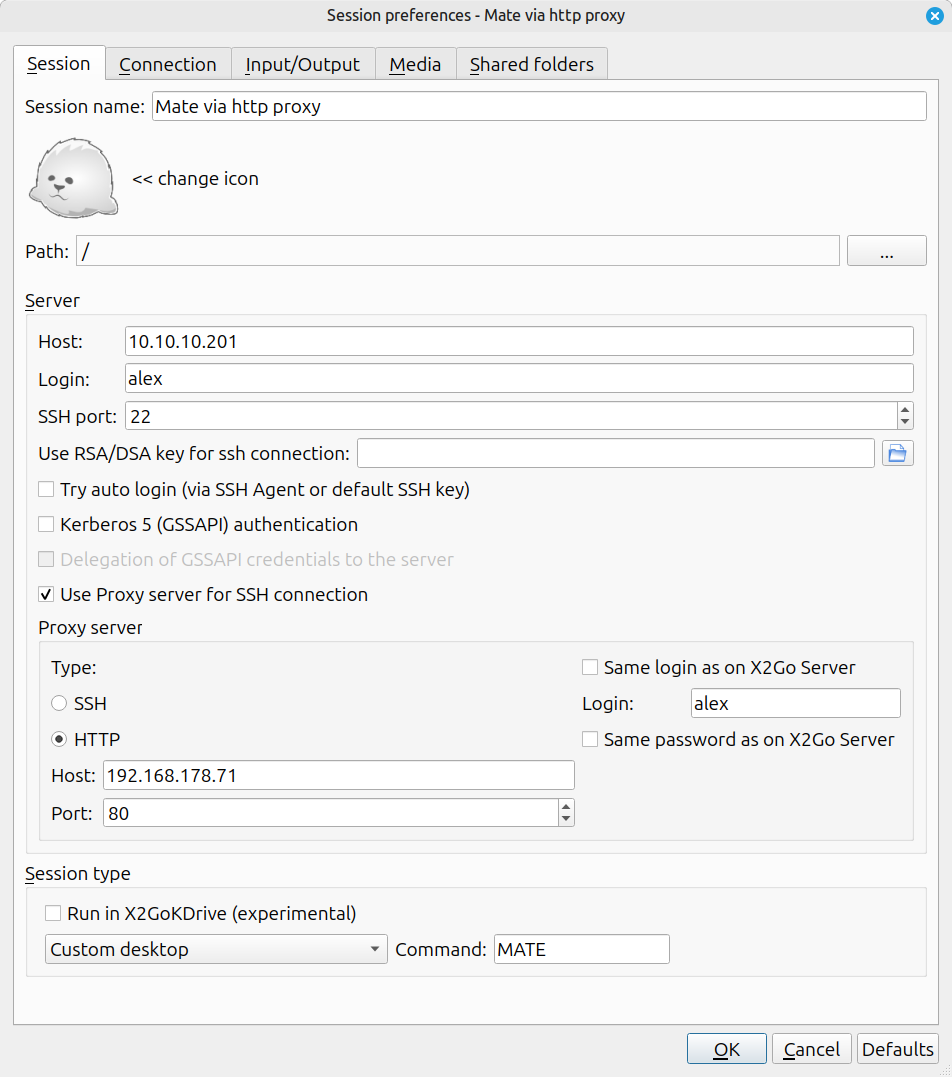Click the Path browse (...) button

coord(887,251)
